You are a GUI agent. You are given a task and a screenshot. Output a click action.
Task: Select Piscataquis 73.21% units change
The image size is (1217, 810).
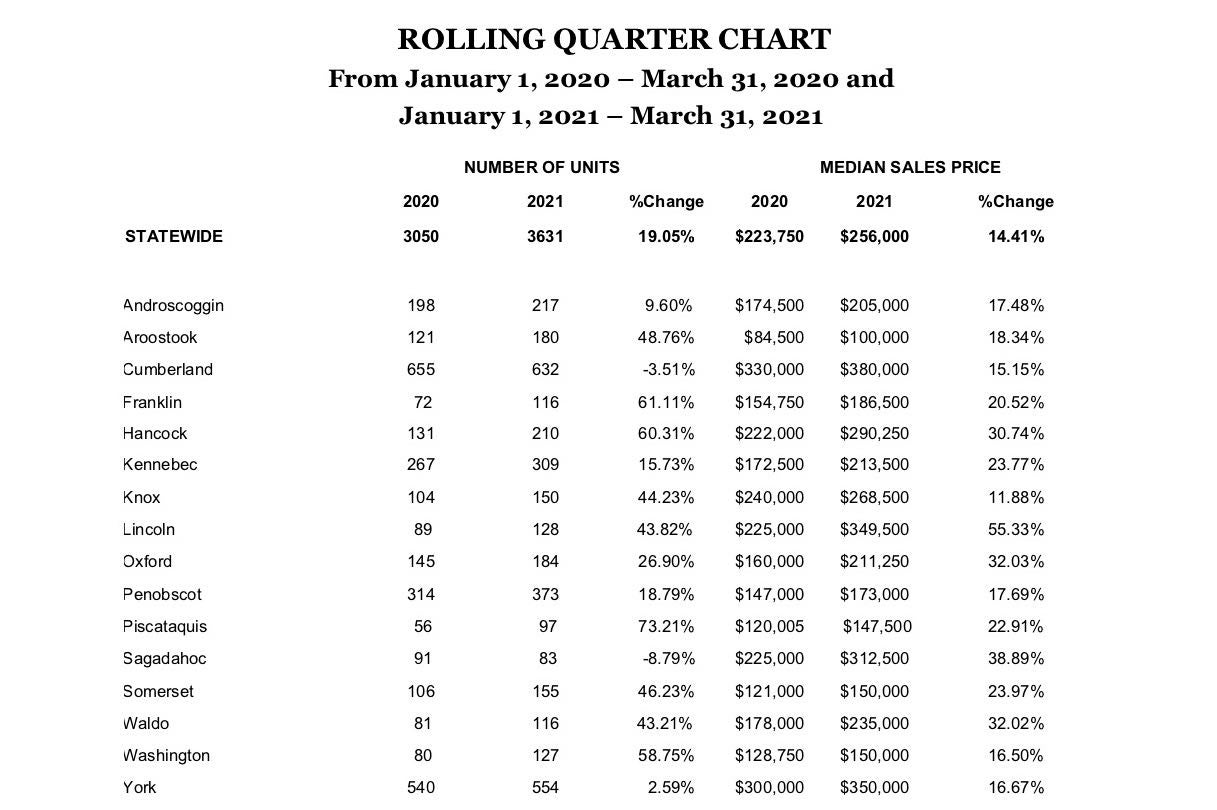(666, 627)
